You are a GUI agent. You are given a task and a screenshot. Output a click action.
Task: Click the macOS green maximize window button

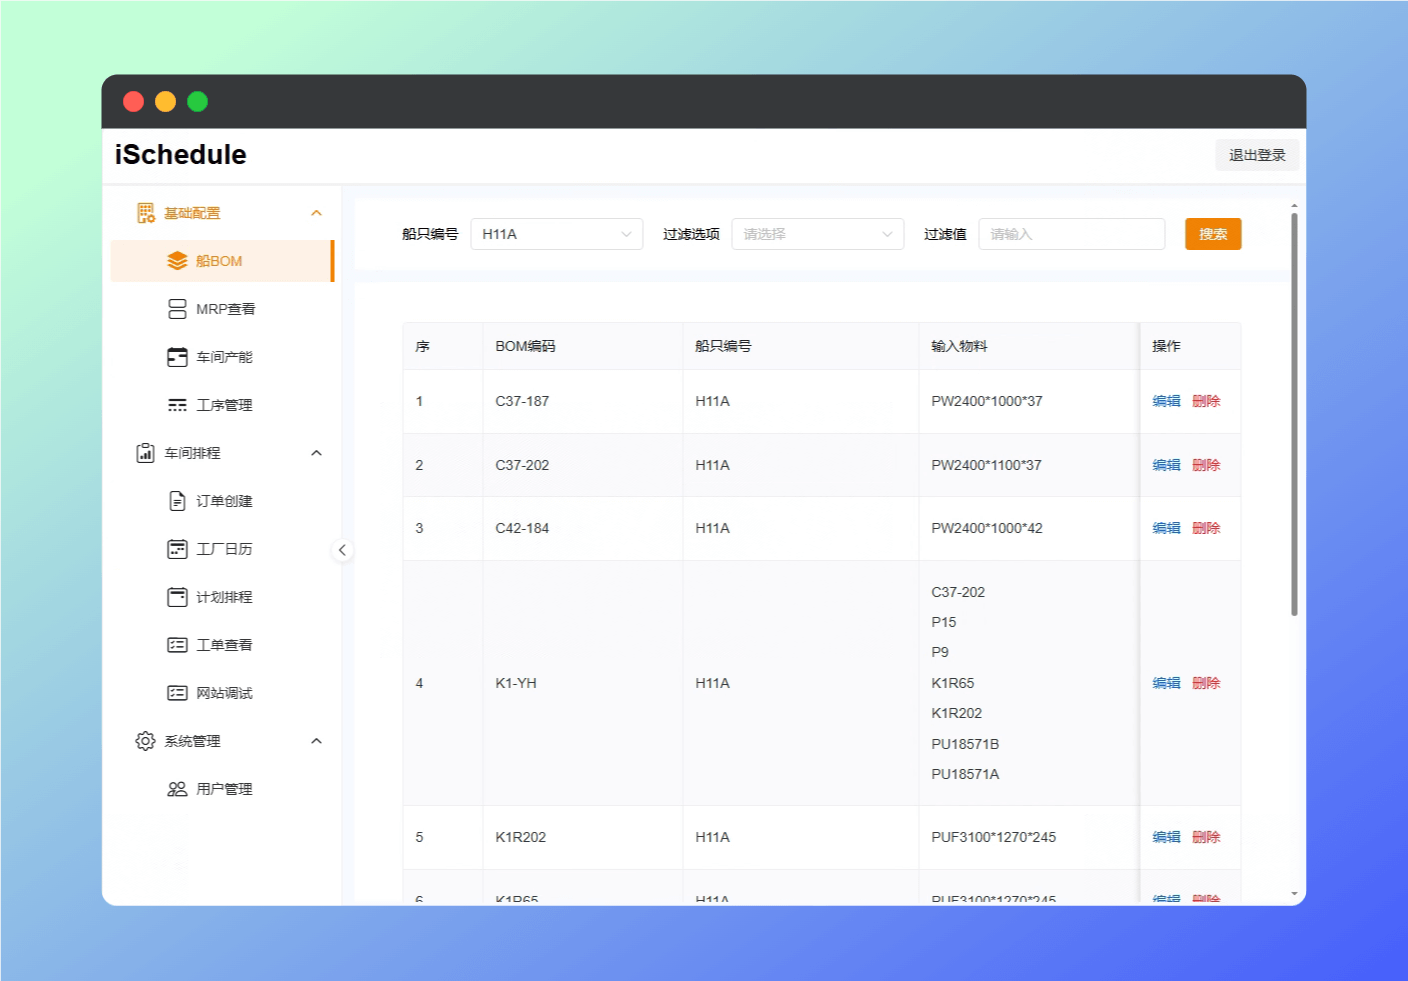pyautogui.click(x=198, y=101)
